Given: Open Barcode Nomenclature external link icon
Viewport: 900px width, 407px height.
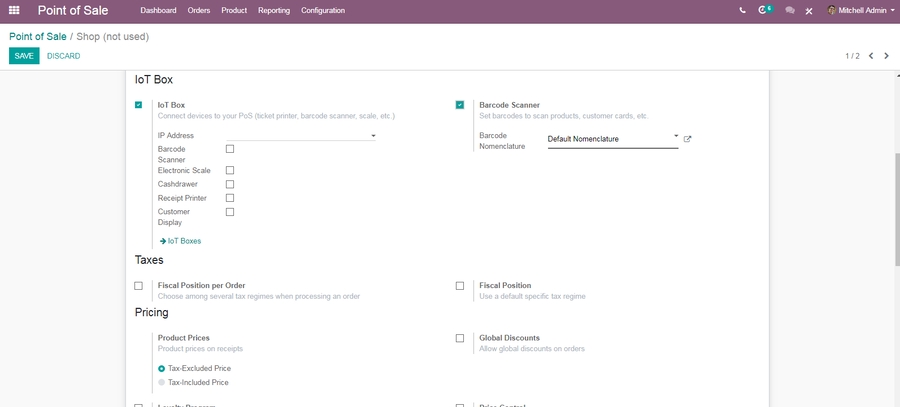Looking at the screenshot, I should coord(687,139).
